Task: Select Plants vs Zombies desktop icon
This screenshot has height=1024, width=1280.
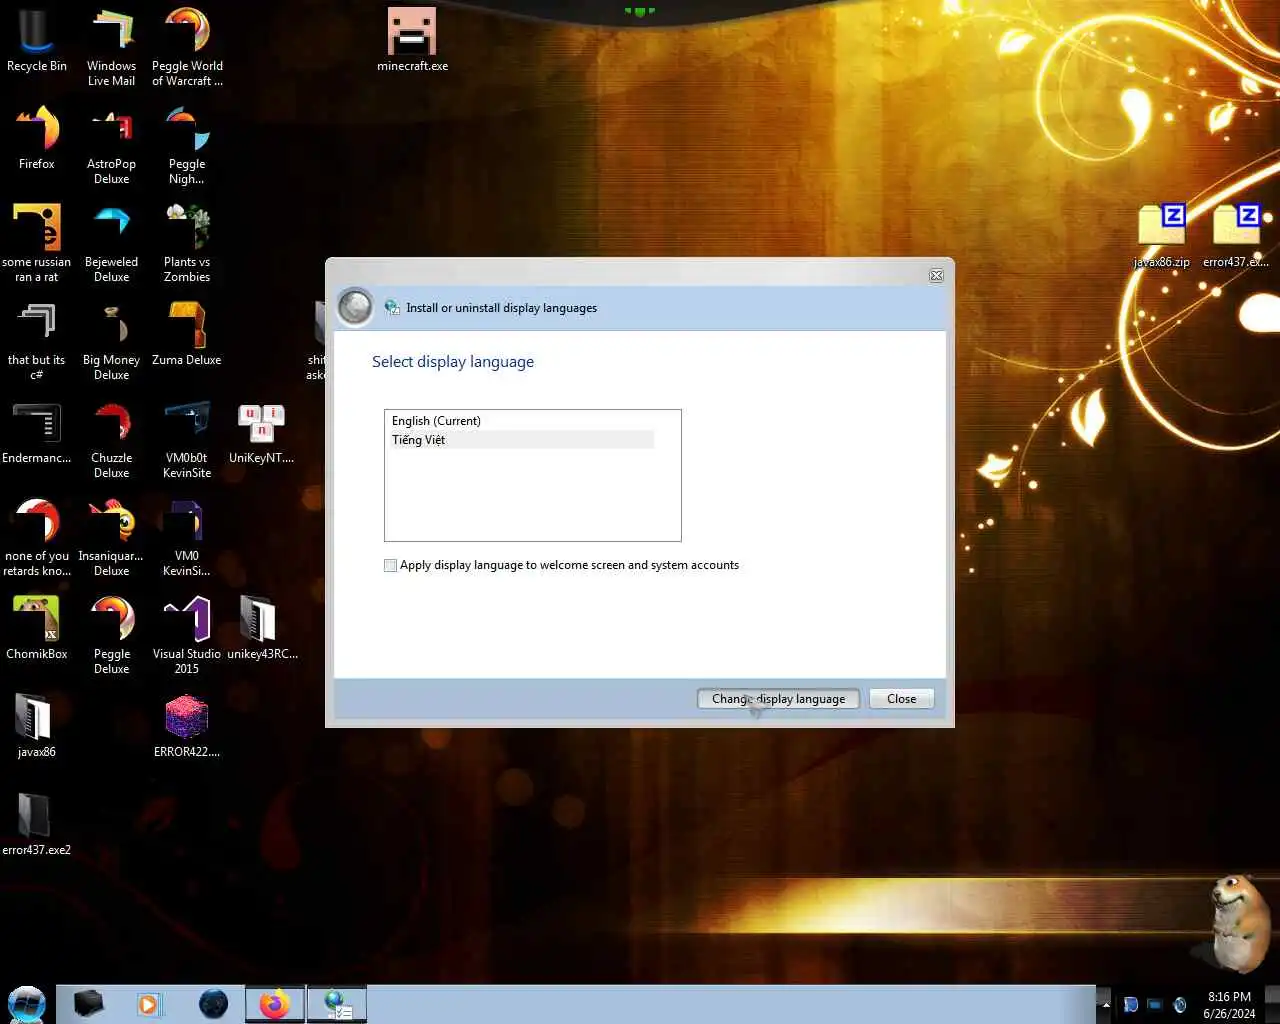Action: (187, 244)
